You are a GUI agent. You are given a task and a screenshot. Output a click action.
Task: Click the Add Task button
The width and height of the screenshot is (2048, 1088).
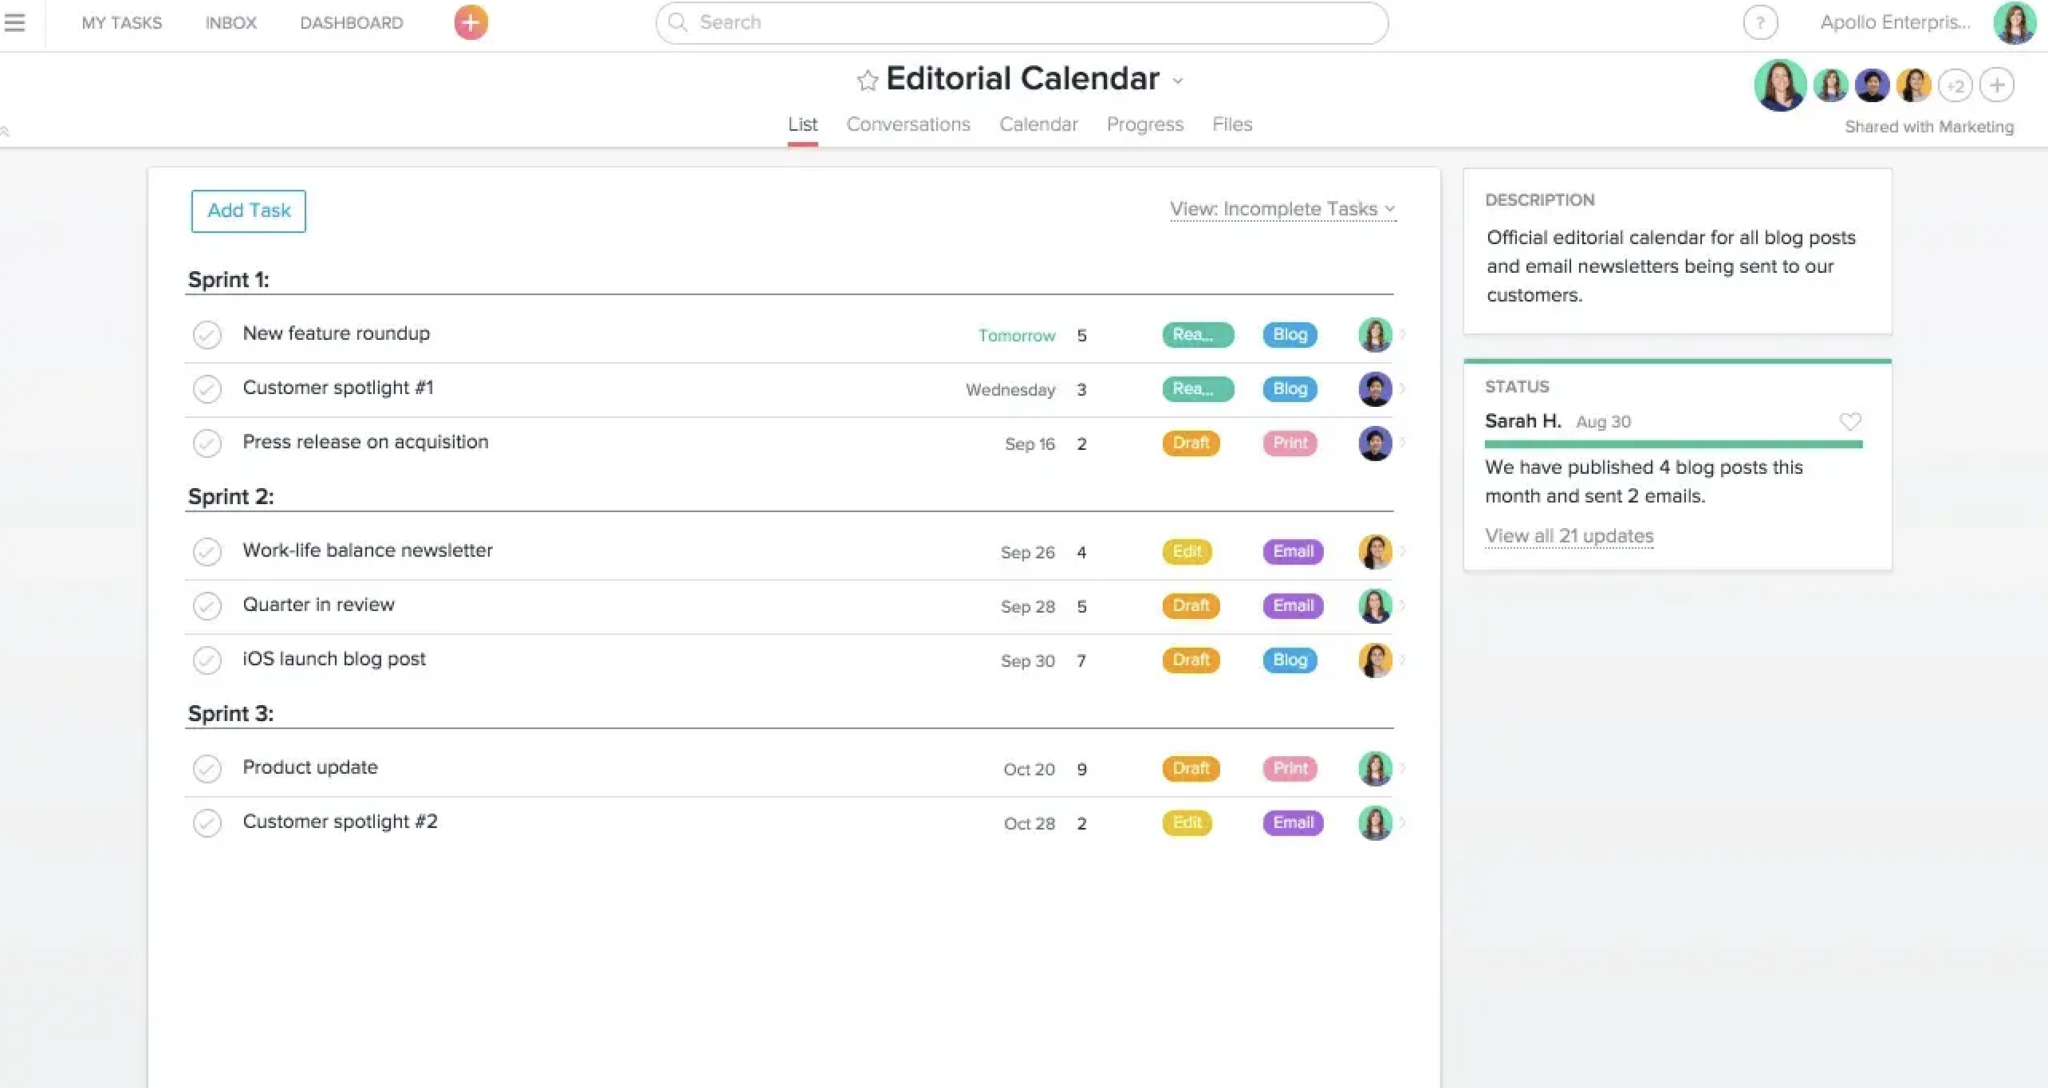(x=248, y=211)
